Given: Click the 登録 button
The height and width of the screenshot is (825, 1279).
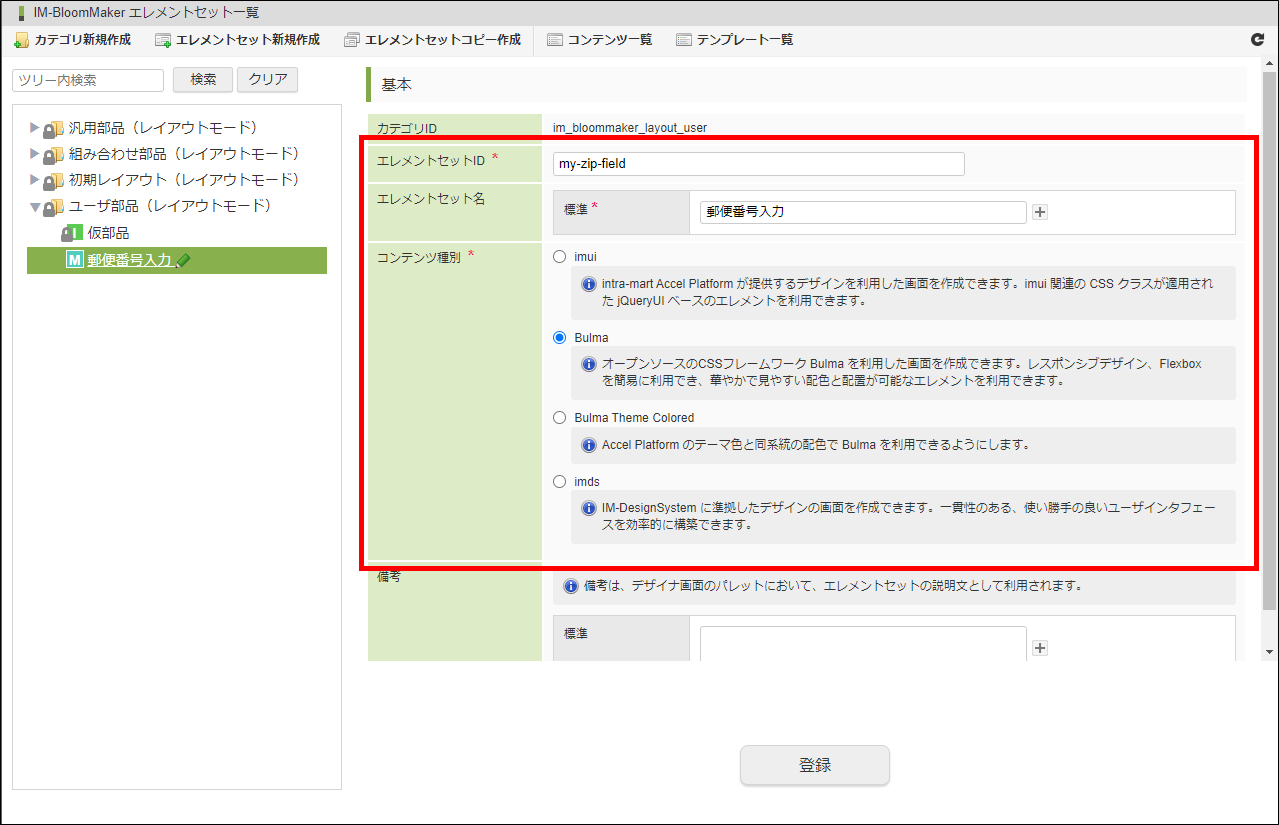Looking at the screenshot, I should 815,765.
